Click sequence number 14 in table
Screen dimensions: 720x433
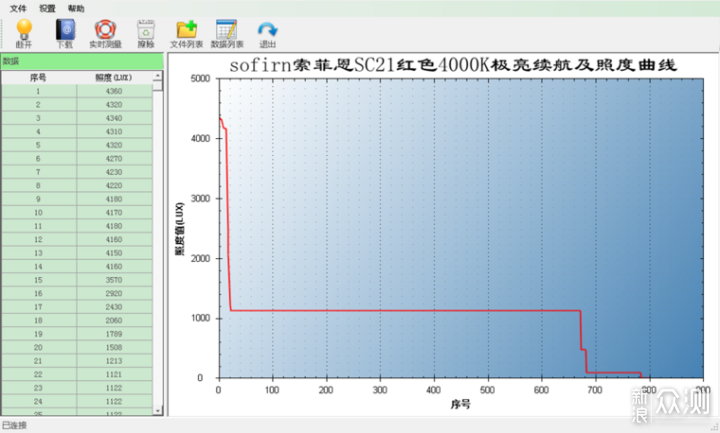pyautogui.click(x=38, y=266)
